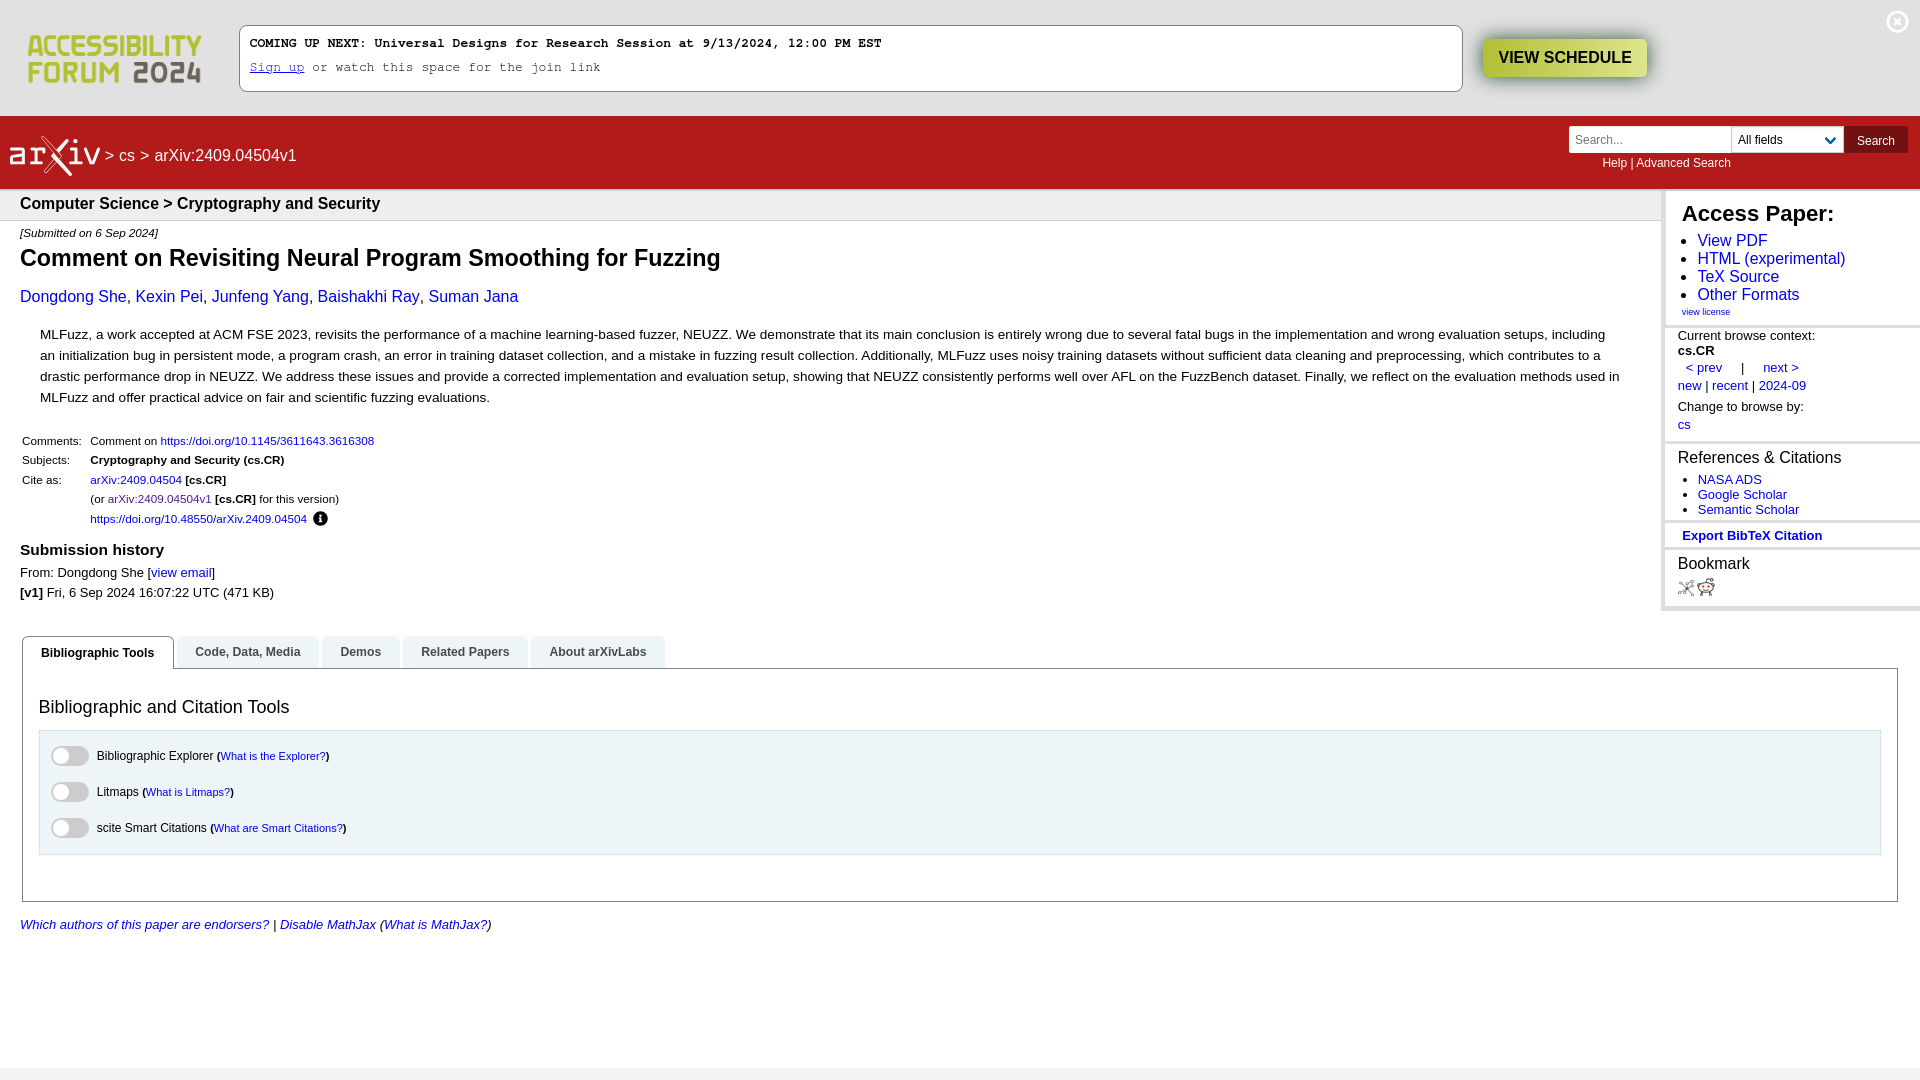Click the arXiv logo icon
Viewport: 1920px width, 1080px height.
[54, 156]
